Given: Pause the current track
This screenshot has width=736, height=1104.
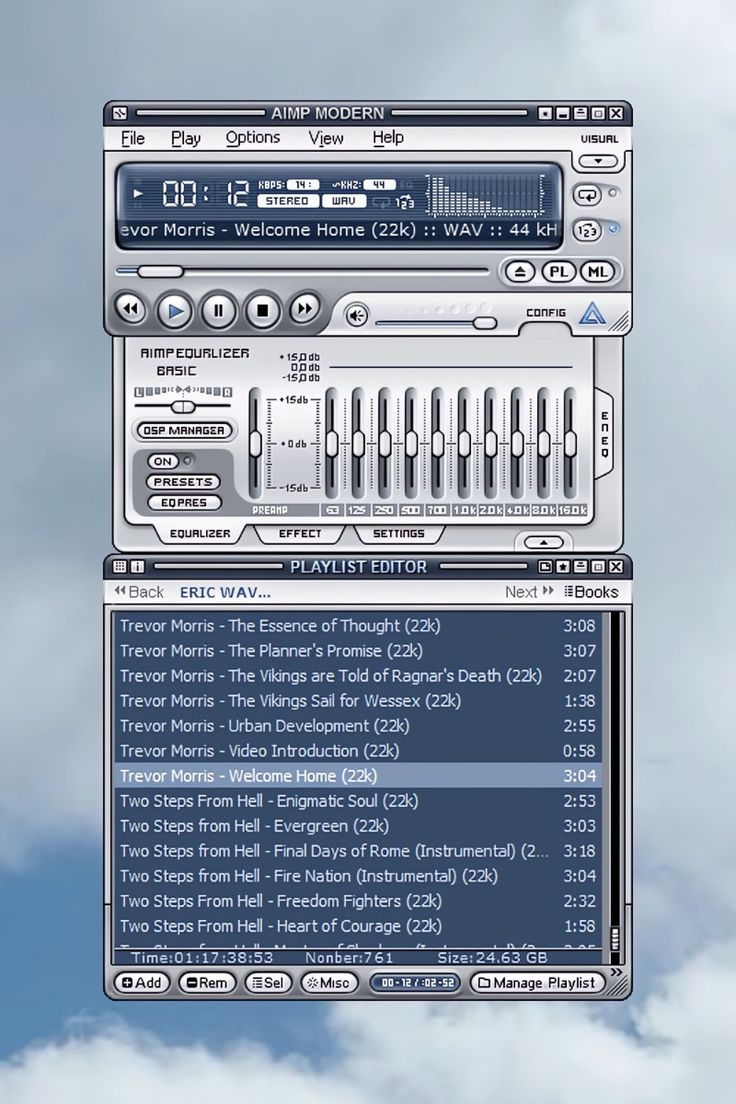Looking at the screenshot, I should (x=218, y=310).
